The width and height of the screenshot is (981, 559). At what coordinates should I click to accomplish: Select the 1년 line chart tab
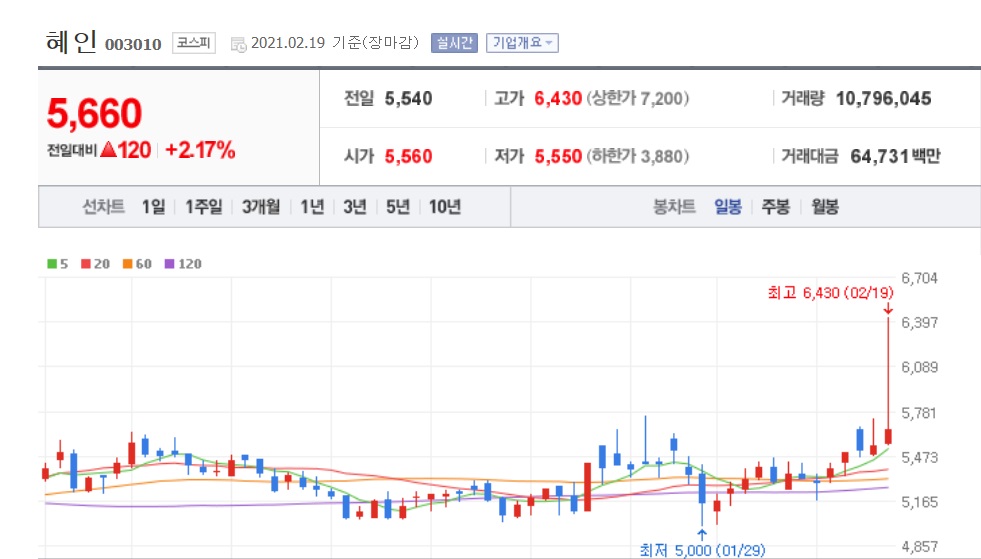point(312,207)
